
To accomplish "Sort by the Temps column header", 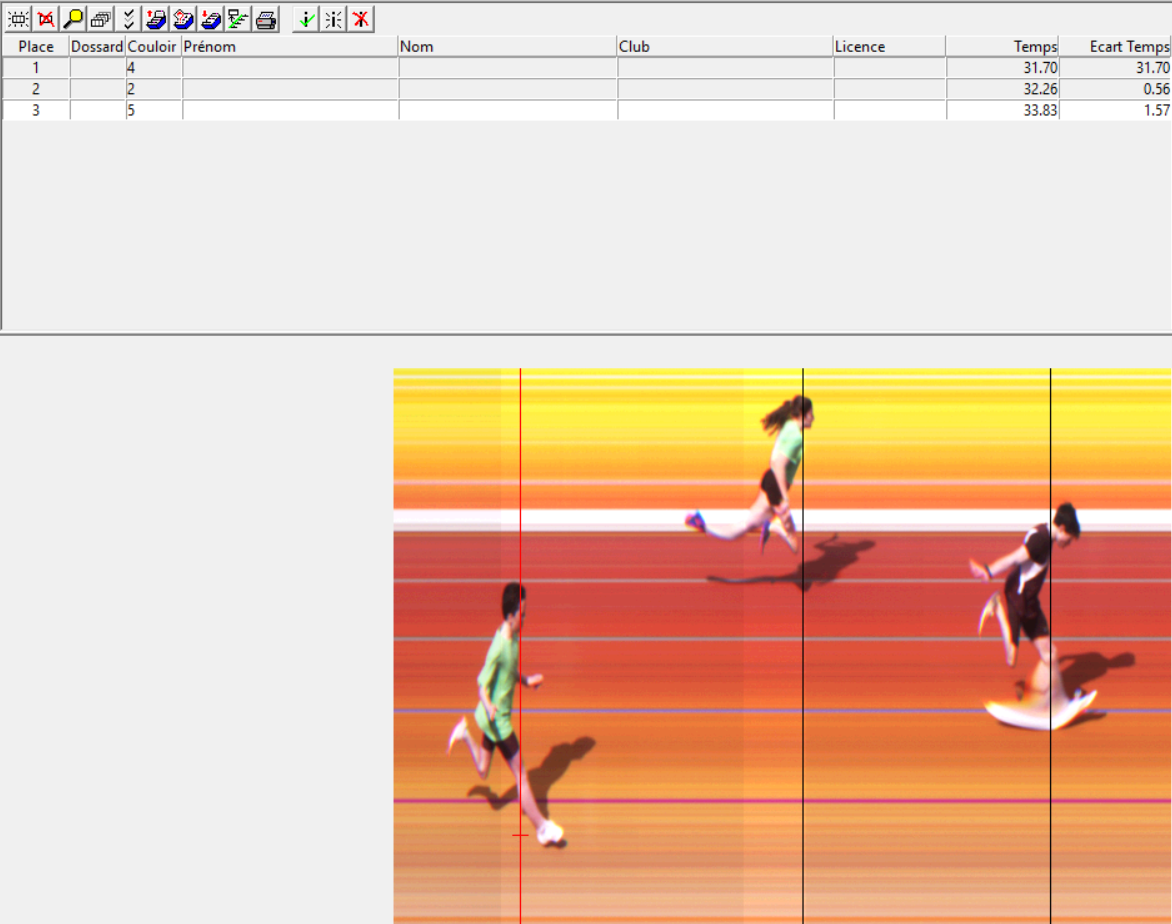I will tap(1002, 46).
